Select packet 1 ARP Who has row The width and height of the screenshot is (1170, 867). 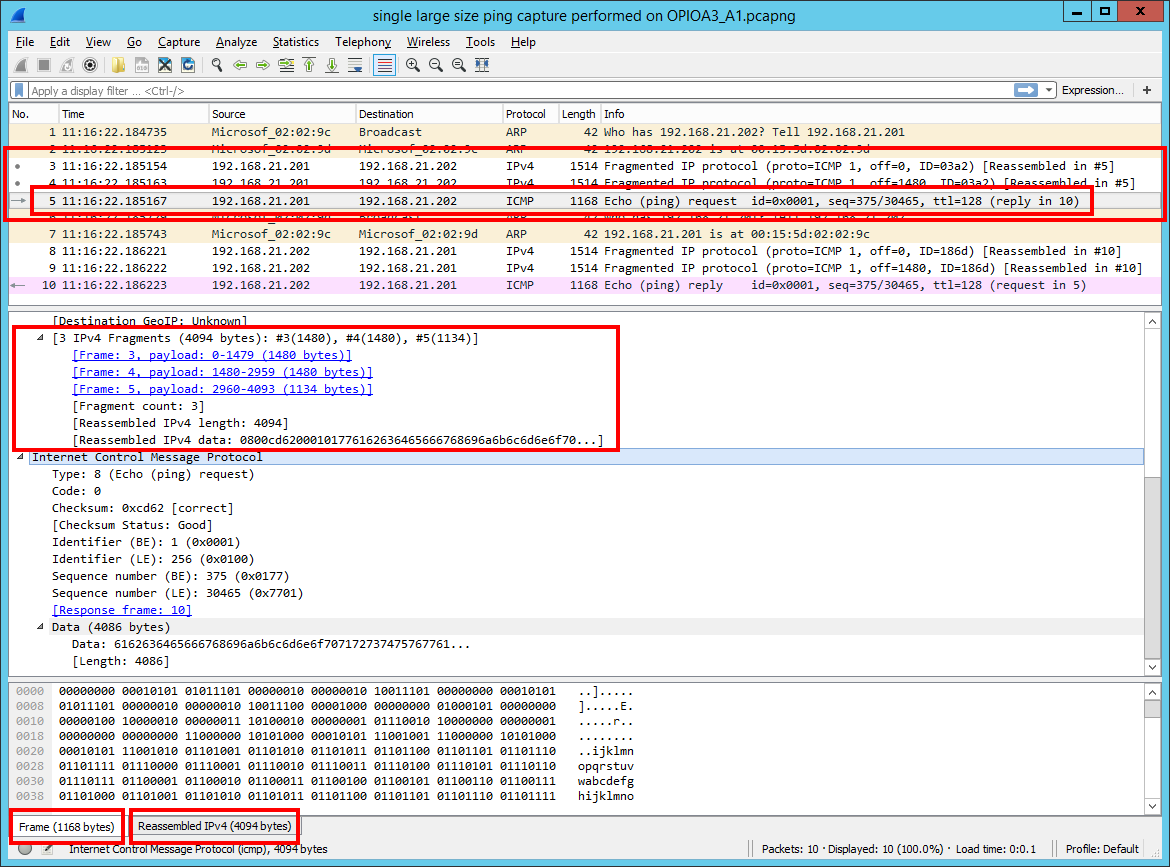click(x=585, y=132)
